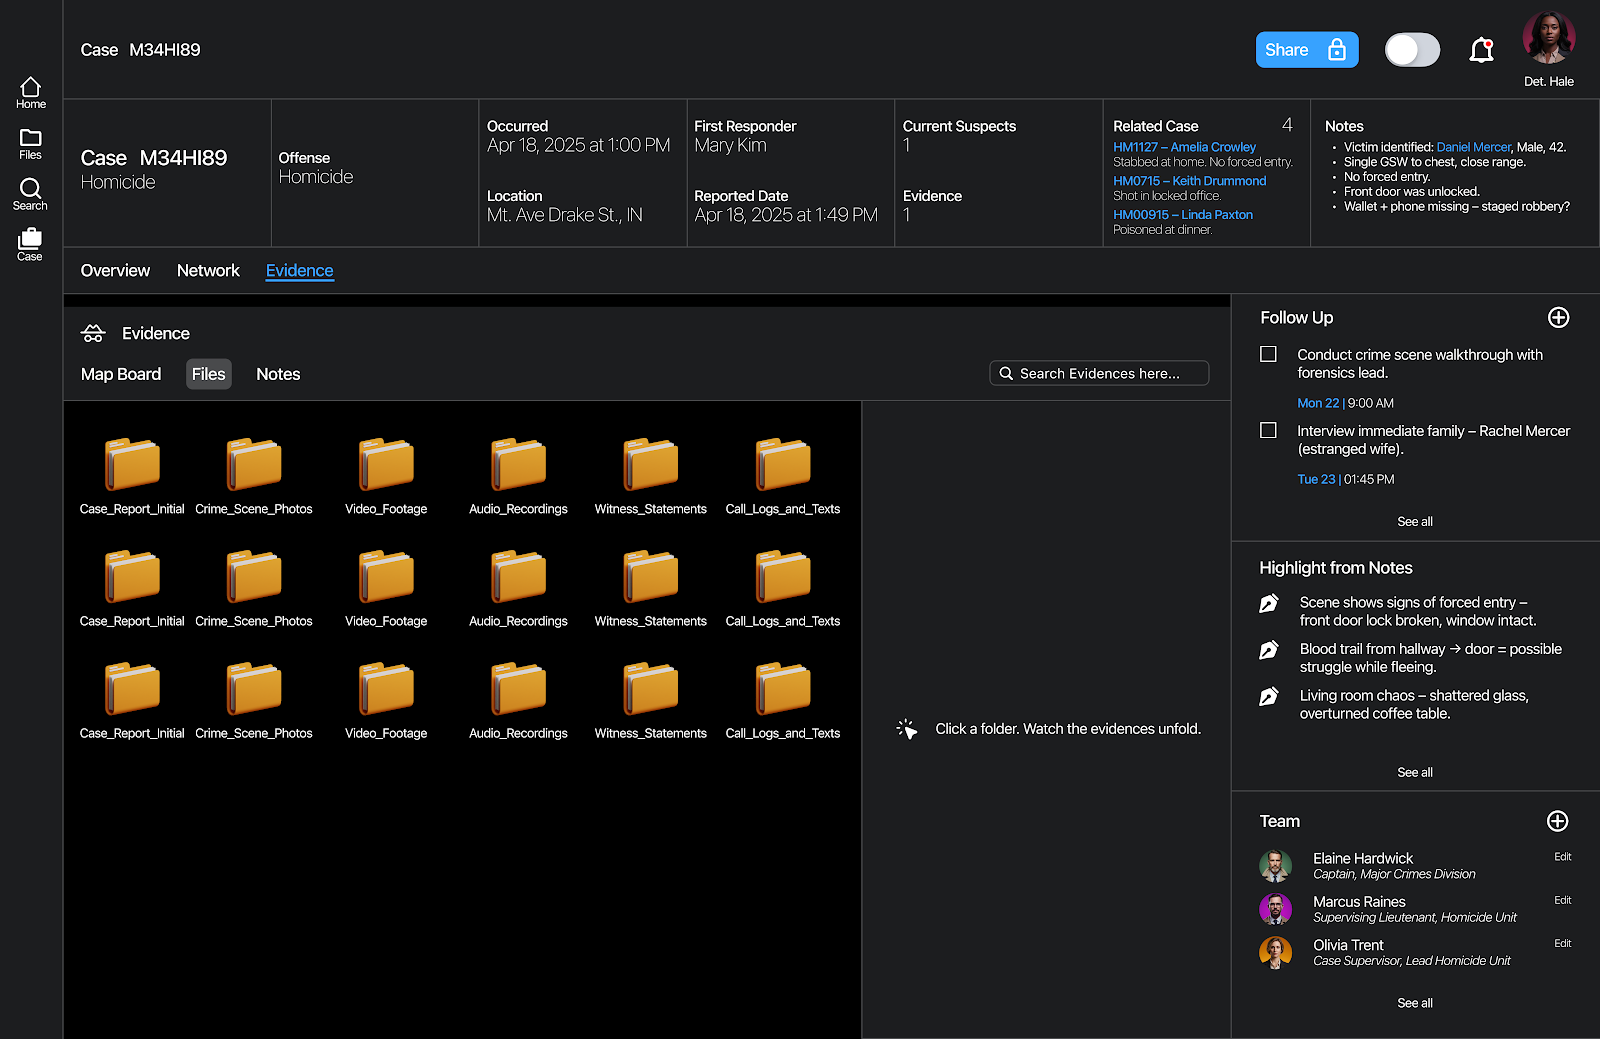See all Team members
Viewport: 1600px width, 1039px height.
click(1414, 1004)
